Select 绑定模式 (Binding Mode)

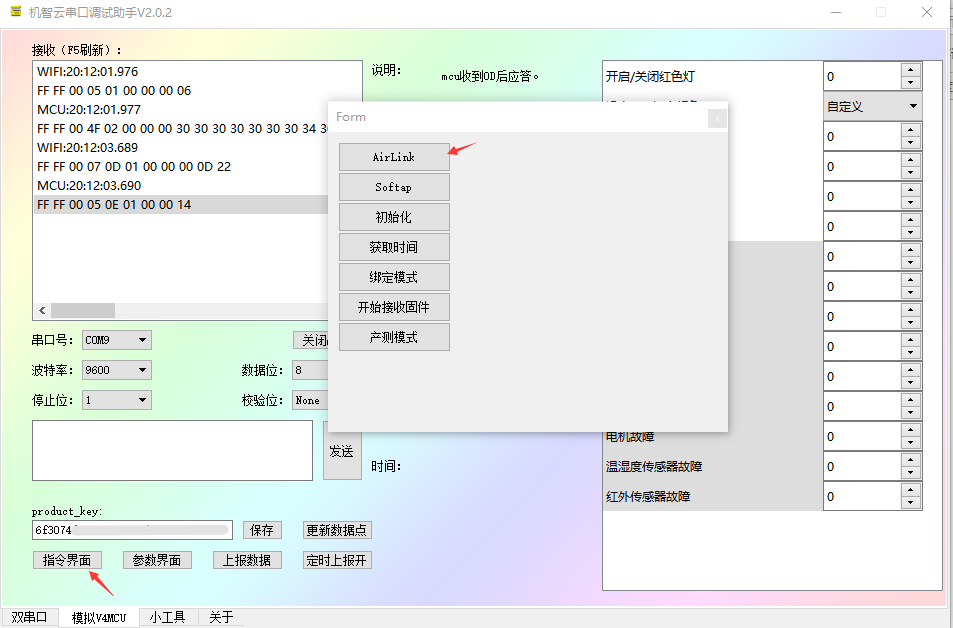[x=394, y=277]
